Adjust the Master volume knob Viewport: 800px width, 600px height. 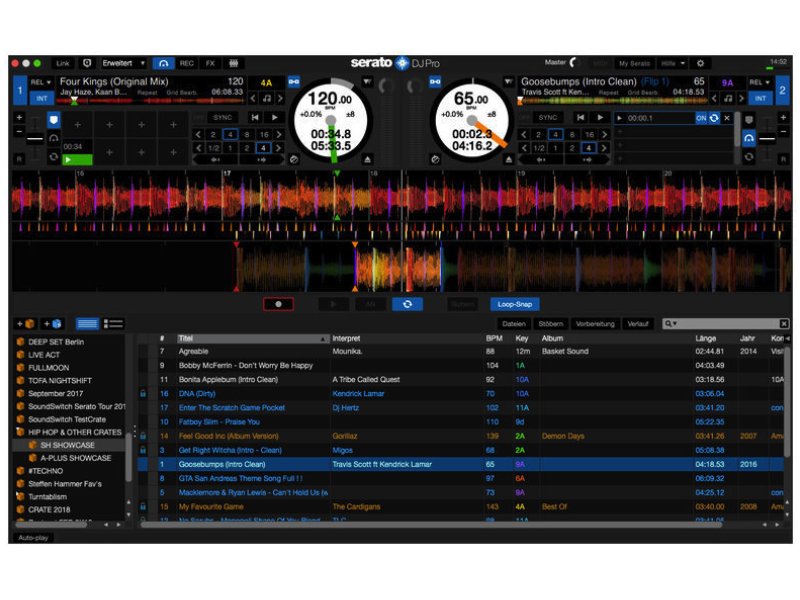[x=574, y=63]
